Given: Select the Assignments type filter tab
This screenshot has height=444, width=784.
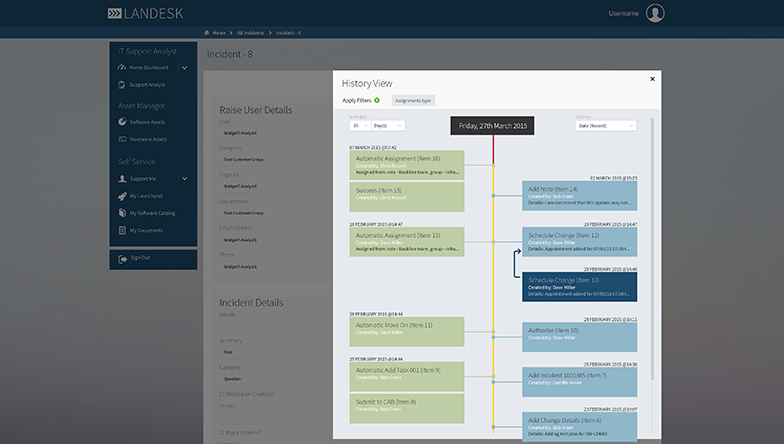Looking at the screenshot, I should 413,100.
